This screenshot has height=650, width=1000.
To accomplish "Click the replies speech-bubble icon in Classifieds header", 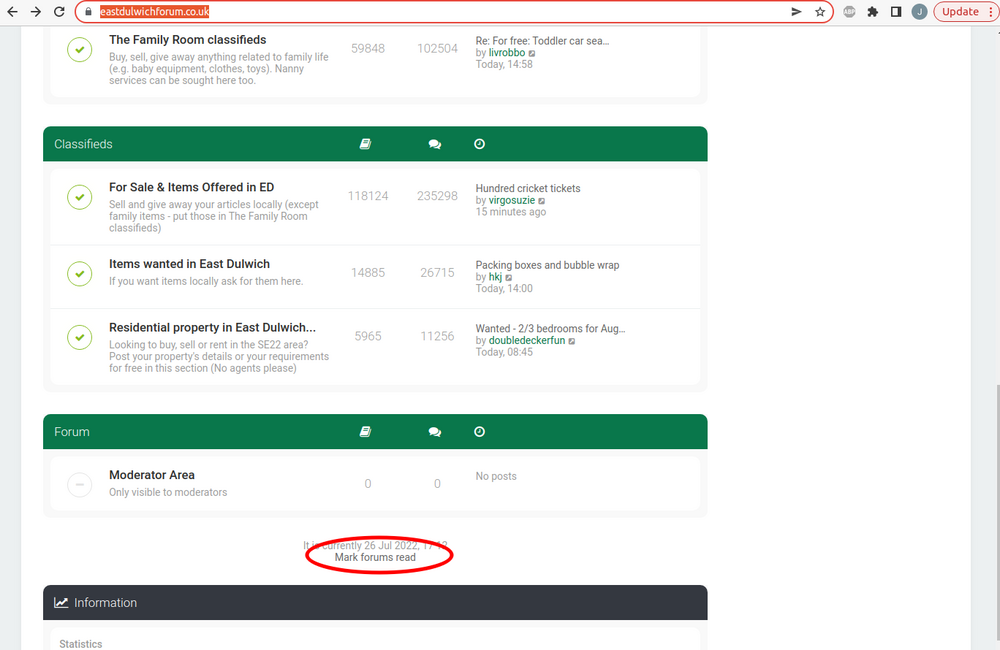I will pyautogui.click(x=434, y=143).
